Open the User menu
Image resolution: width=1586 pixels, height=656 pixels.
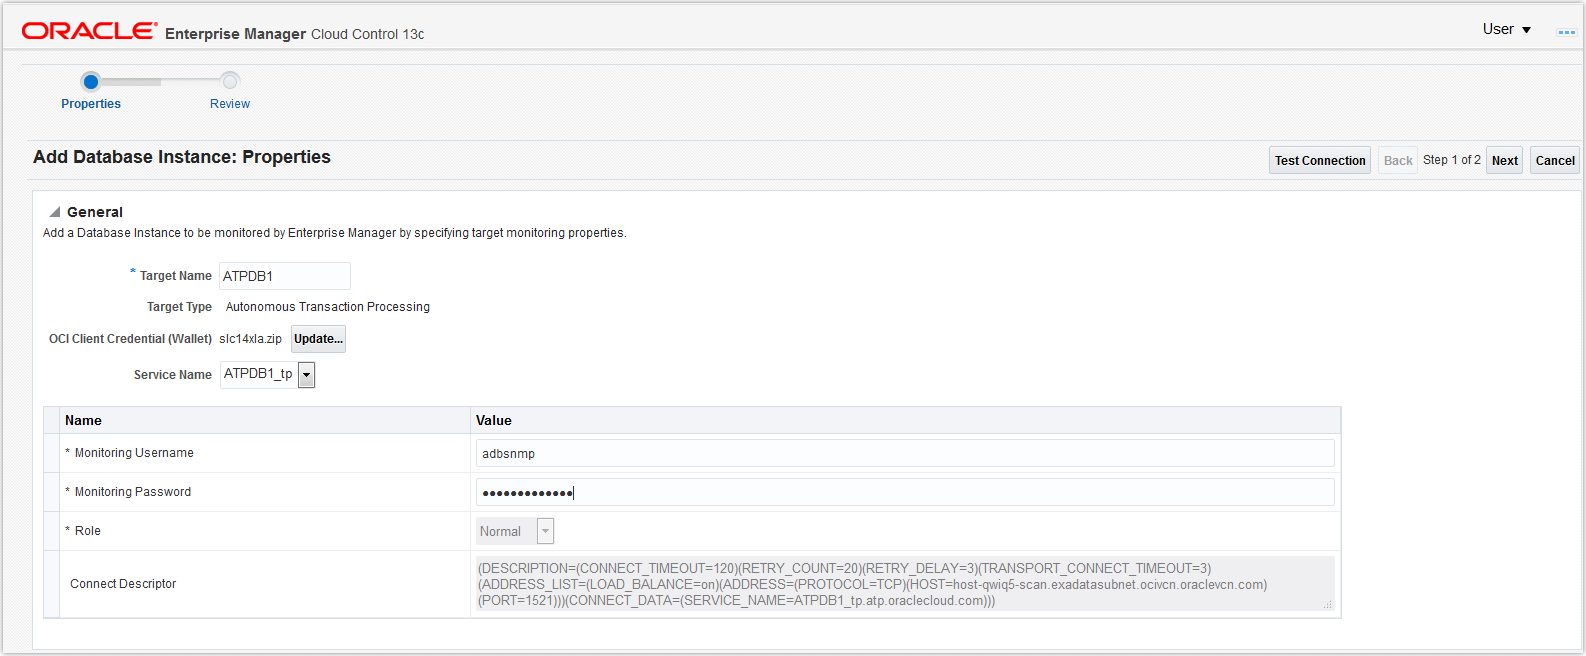[1507, 29]
